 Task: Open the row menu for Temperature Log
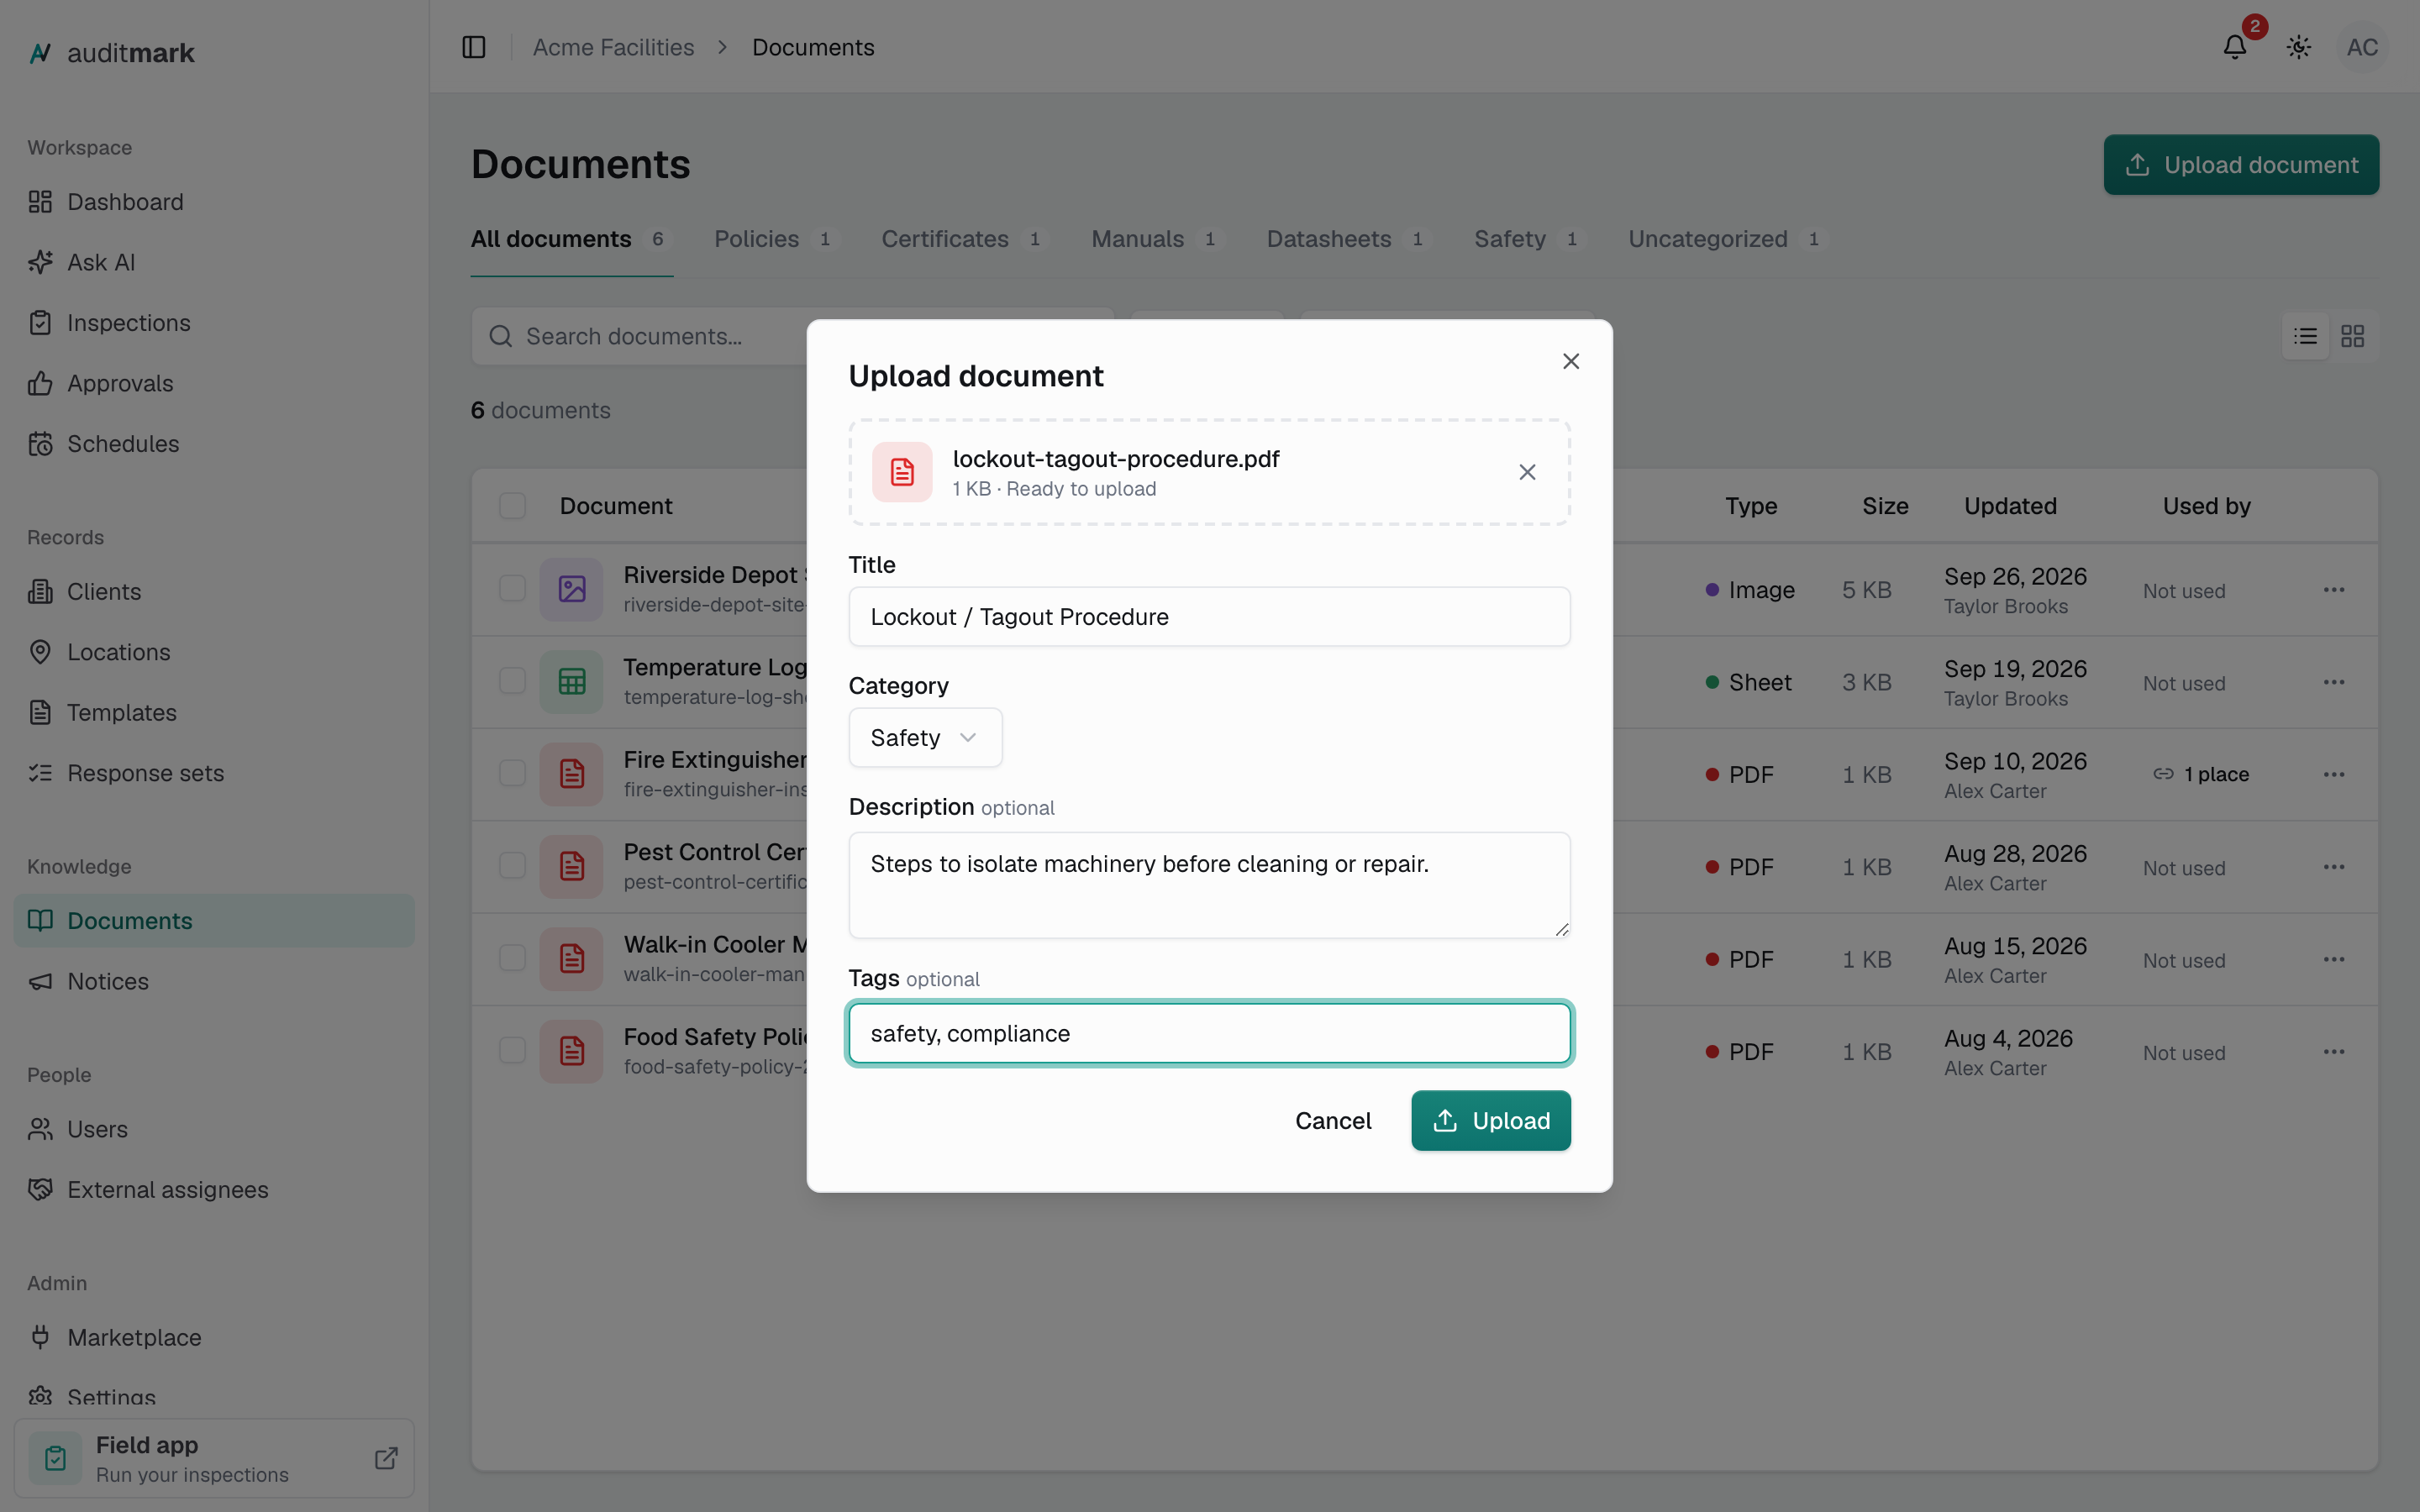coord(2334,682)
